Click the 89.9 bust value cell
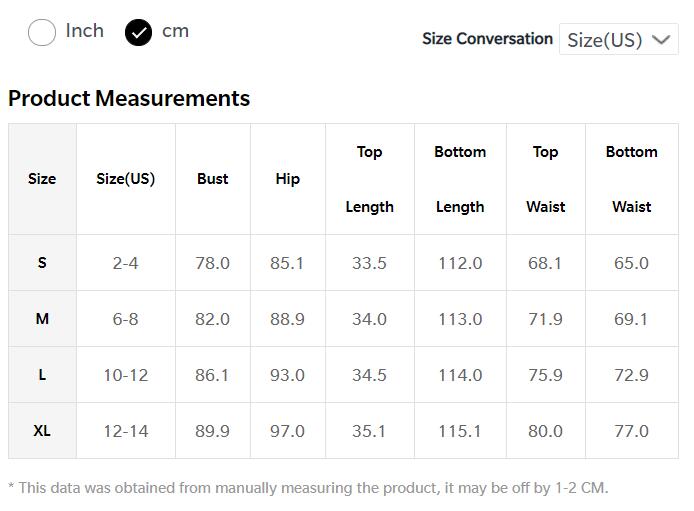The image size is (694, 511). tap(212, 430)
